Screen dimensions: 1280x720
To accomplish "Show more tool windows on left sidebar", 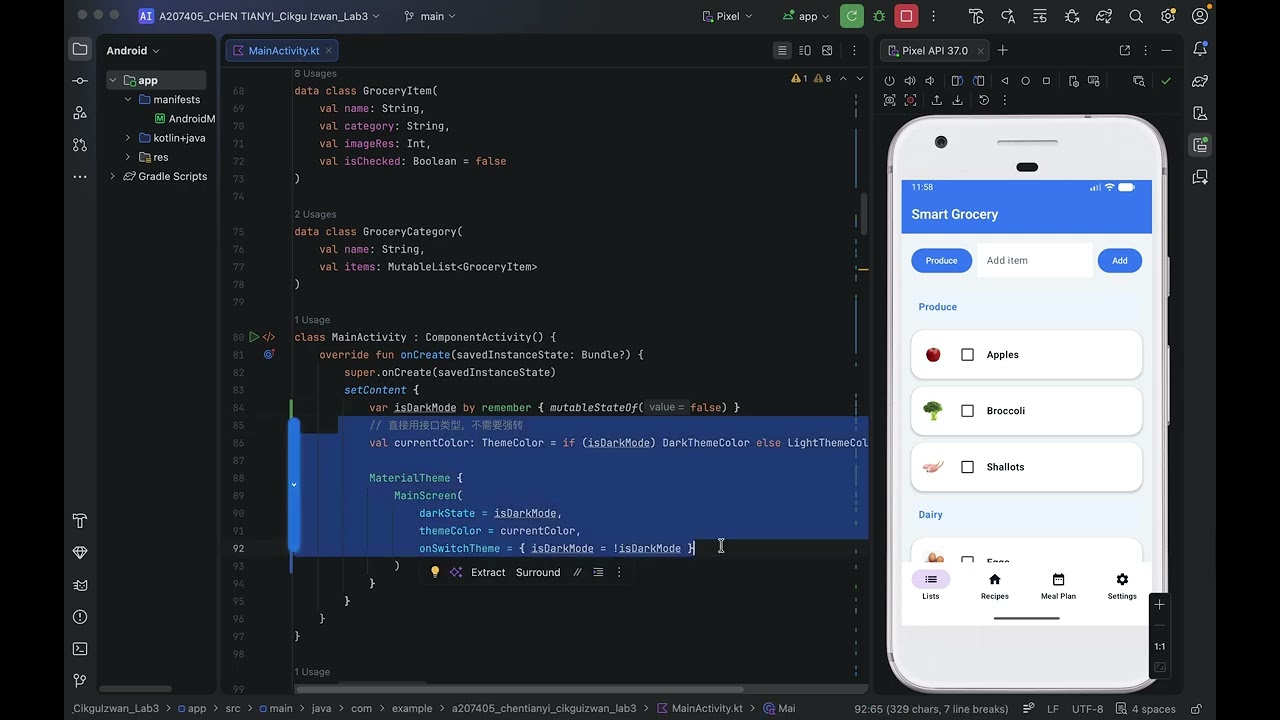I will click(x=80, y=177).
